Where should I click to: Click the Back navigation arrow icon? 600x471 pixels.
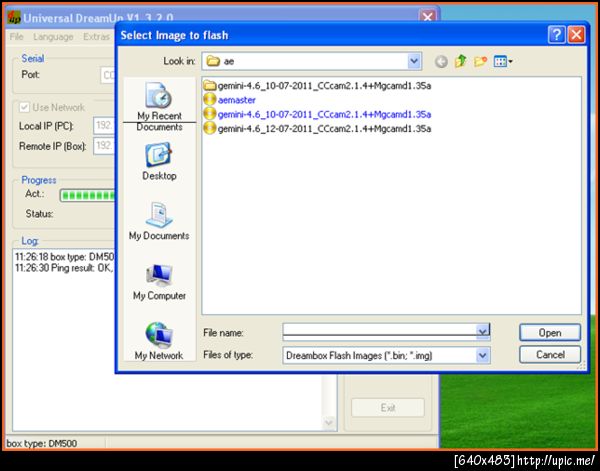coord(441,61)
